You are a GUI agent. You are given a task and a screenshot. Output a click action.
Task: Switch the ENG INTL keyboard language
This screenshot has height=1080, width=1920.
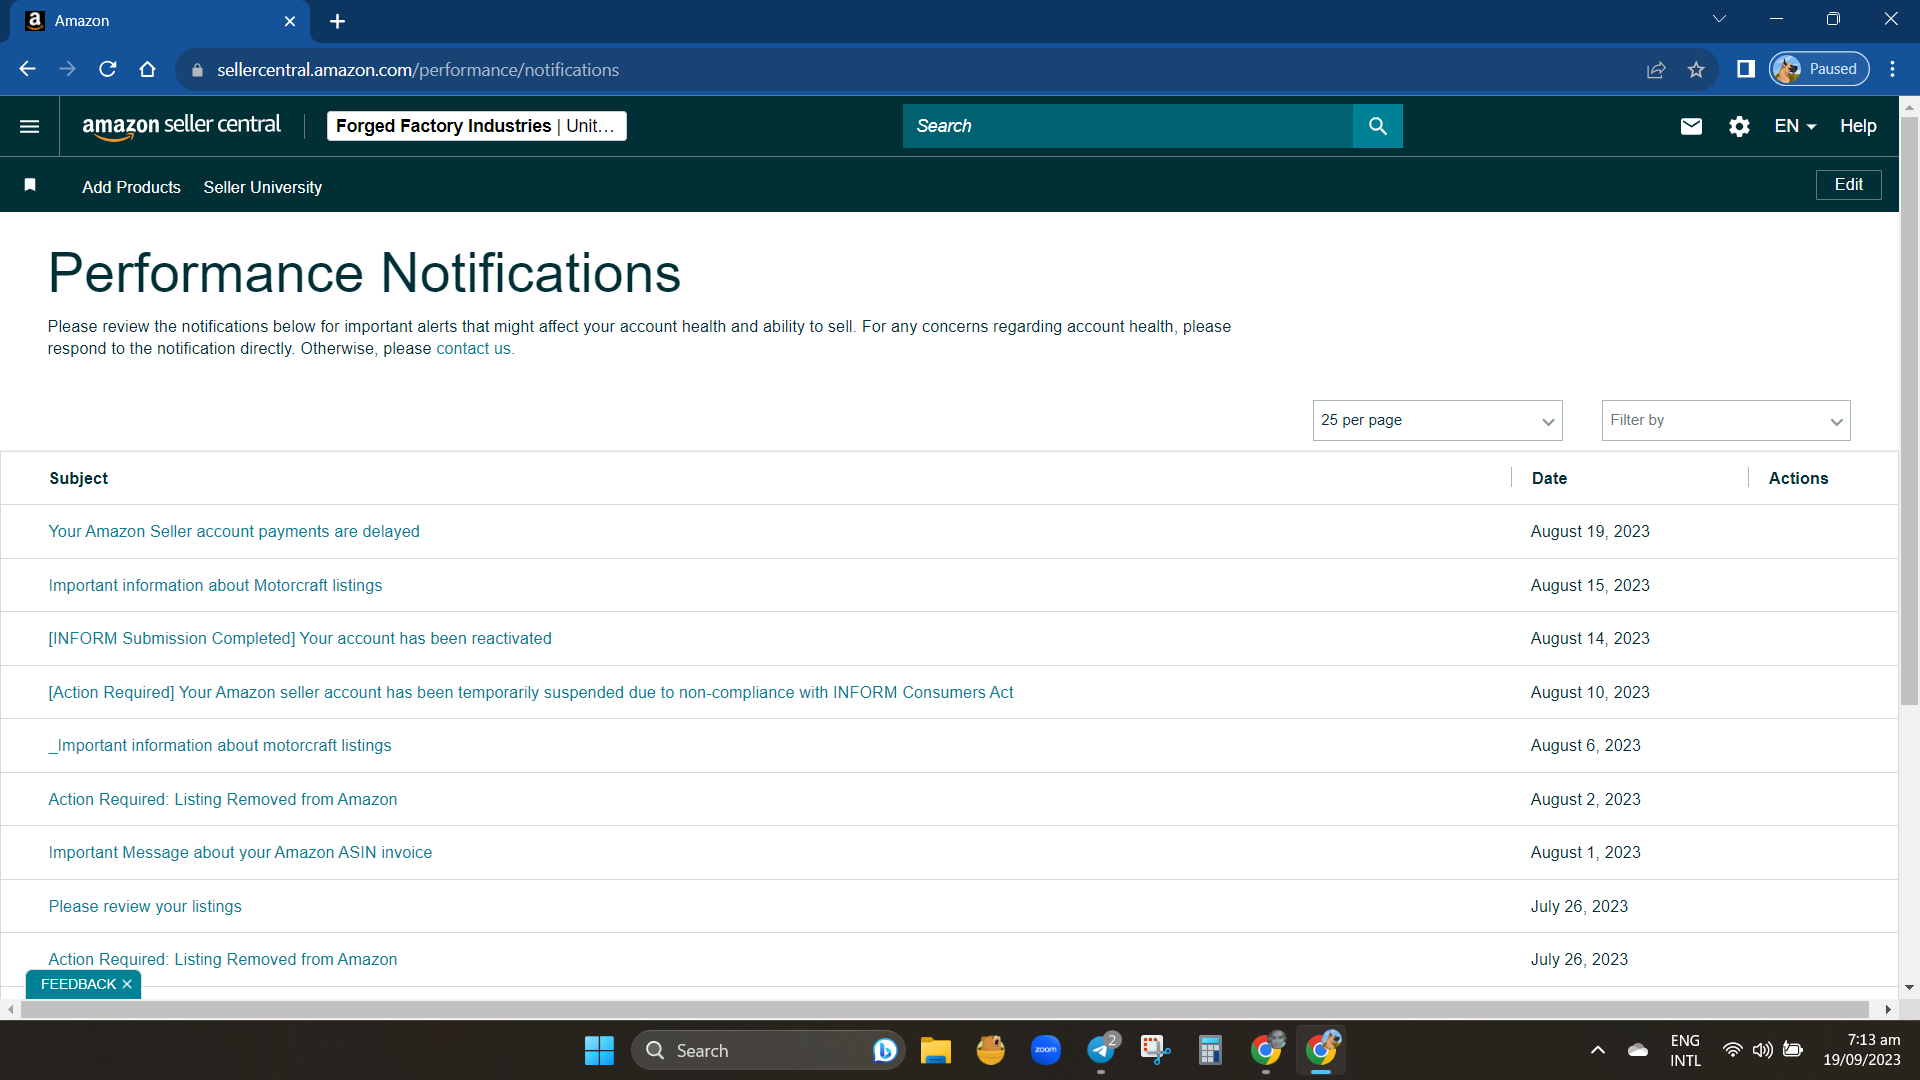1685,1050
